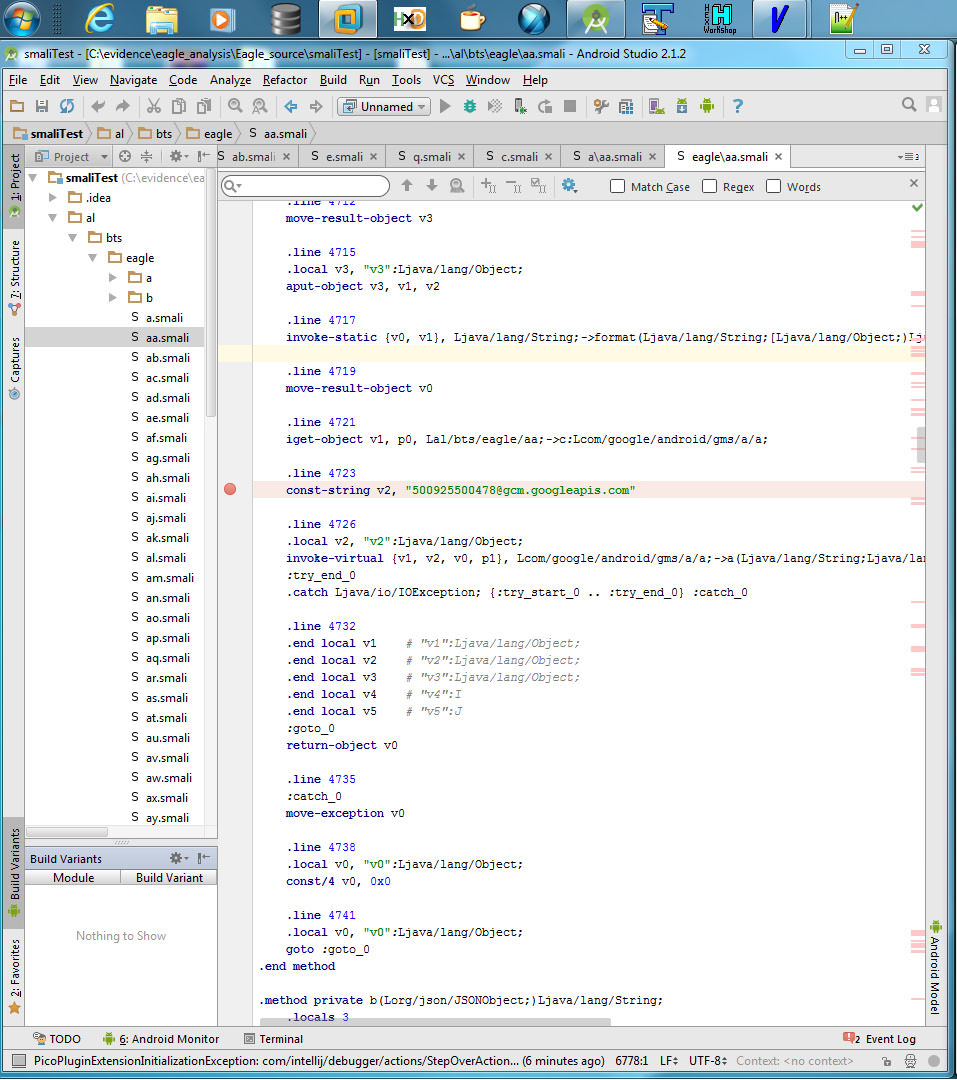The image size is (957, 1080).
Task: Expand the .idea folder in tree
Action: point(53,198)
